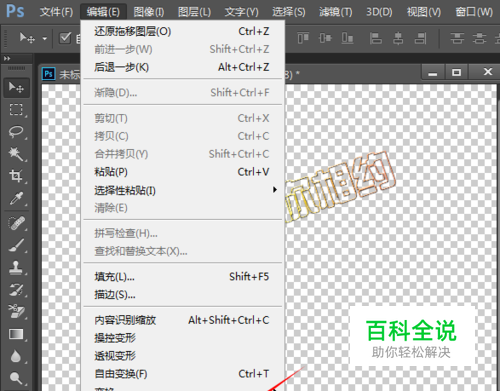Choose 粘贴(P) menu entry
The image size is (500, 391).
click(183, 172)
